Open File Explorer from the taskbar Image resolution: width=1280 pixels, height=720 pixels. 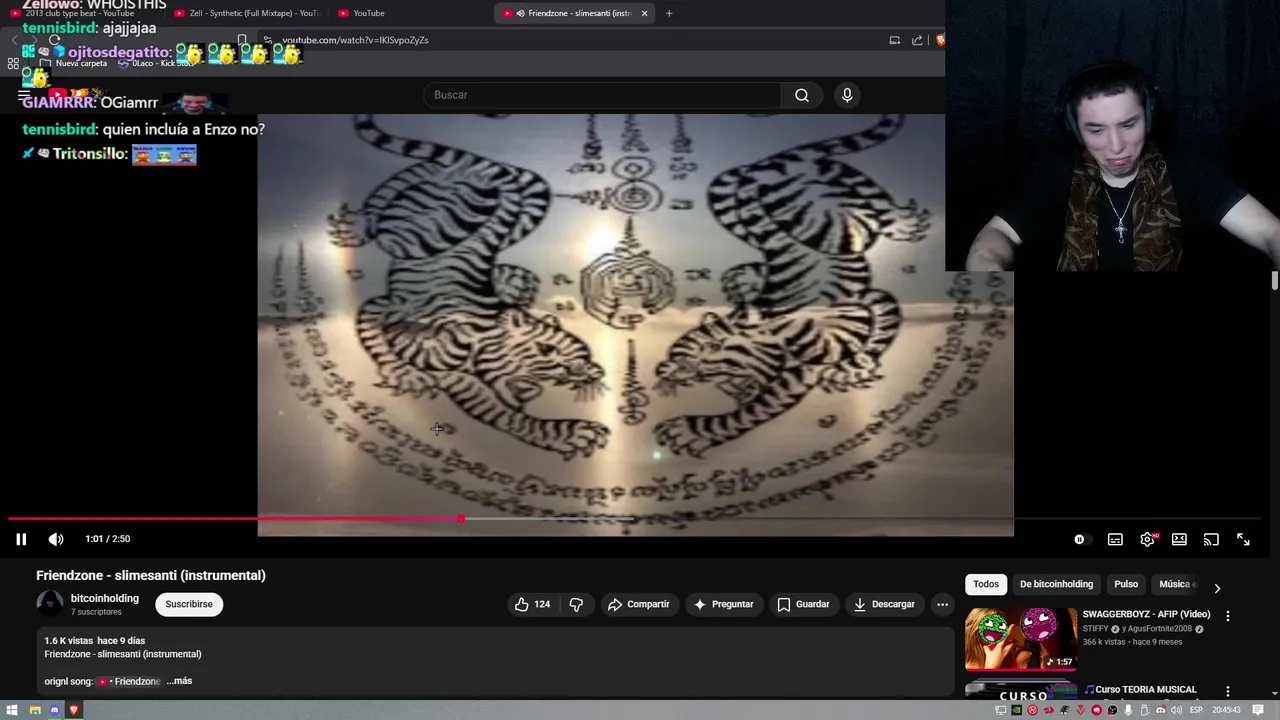click(x=35, y=710)
